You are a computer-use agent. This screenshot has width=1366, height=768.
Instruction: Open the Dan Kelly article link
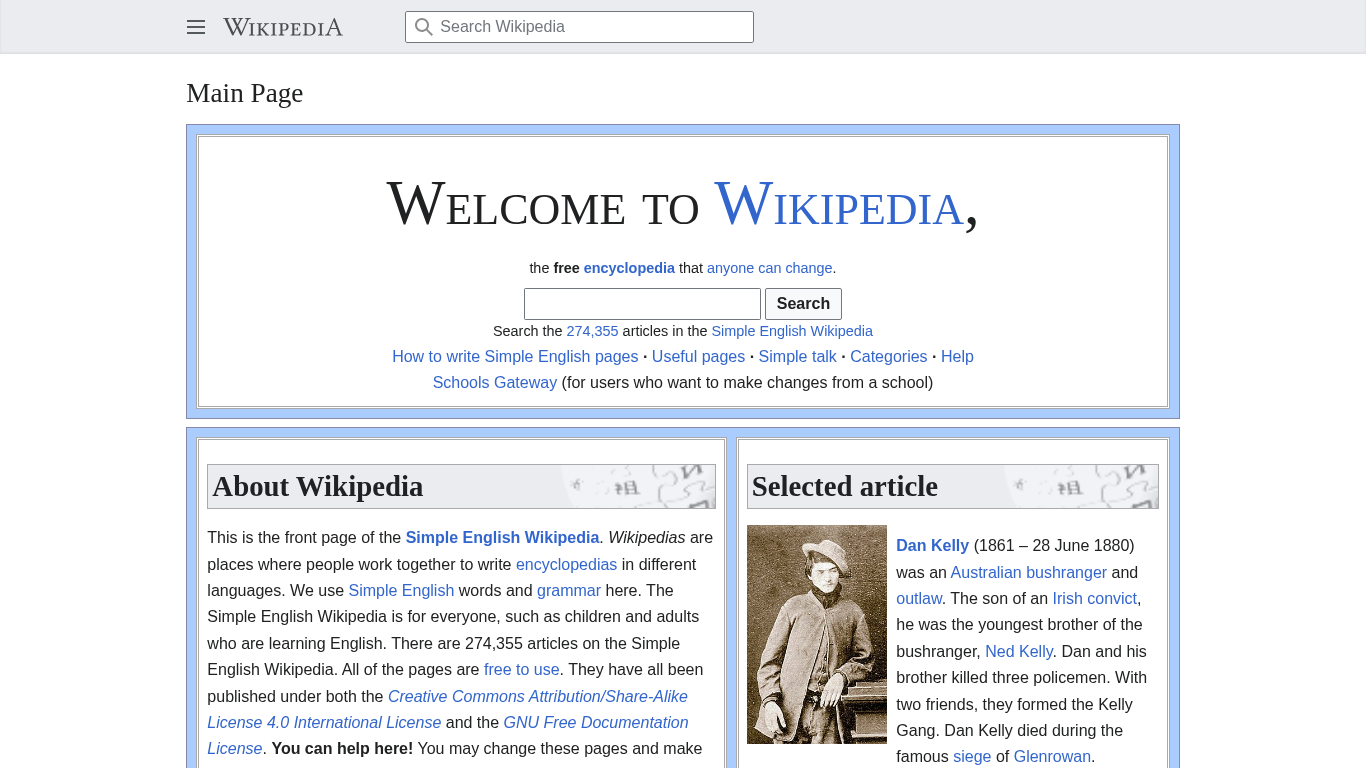coord(932,546)
